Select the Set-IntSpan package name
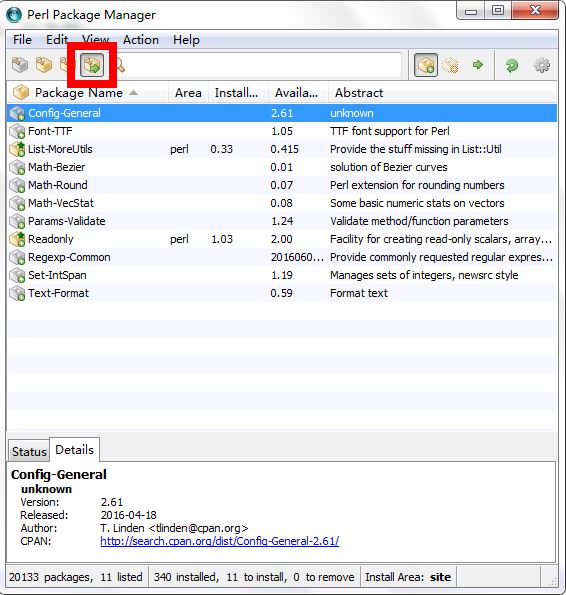566x595 pixels. click(57, 275)
